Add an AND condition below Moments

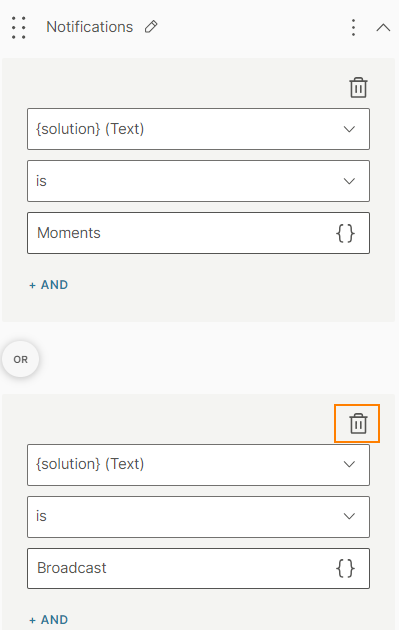(x=49, y=285)
